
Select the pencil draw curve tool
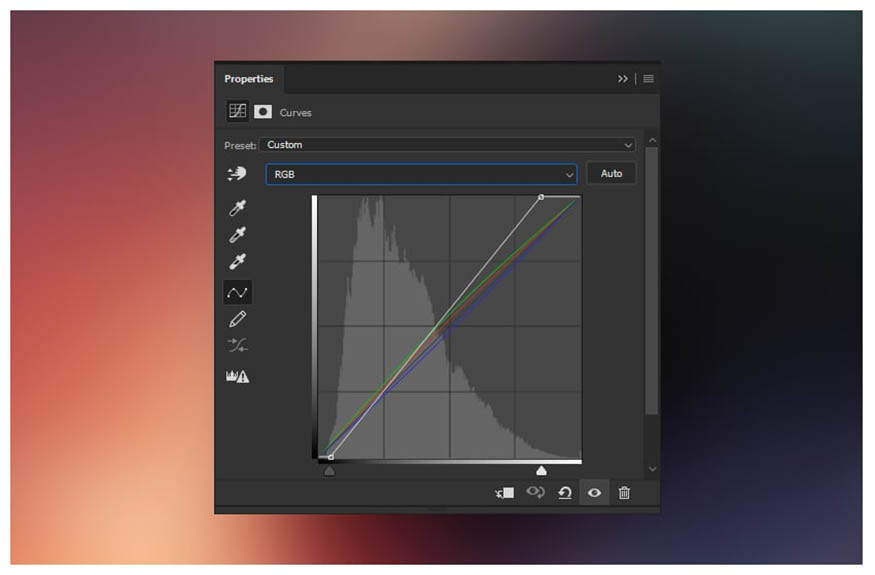coord(237,319)
